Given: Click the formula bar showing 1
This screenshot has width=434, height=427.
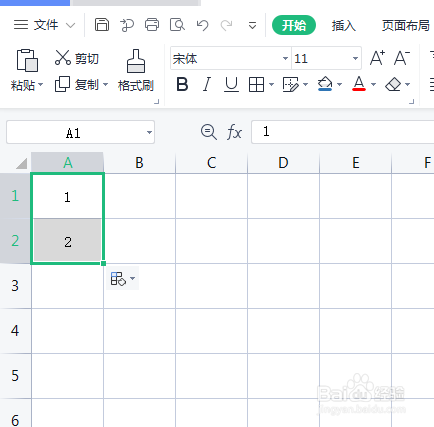Looking at the screenshot, I should [x=343, y=132].
